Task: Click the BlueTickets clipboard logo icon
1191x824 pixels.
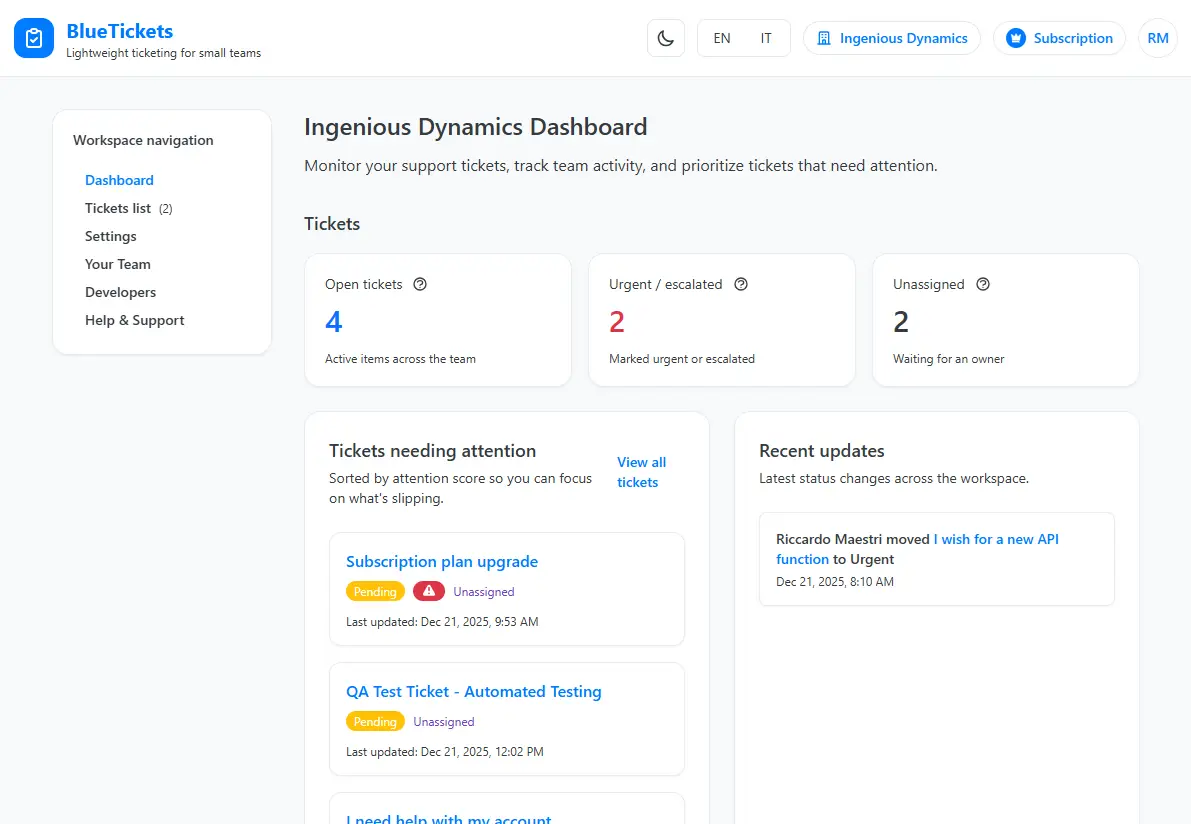Action: pyautogui.click(x=34, y=39)
